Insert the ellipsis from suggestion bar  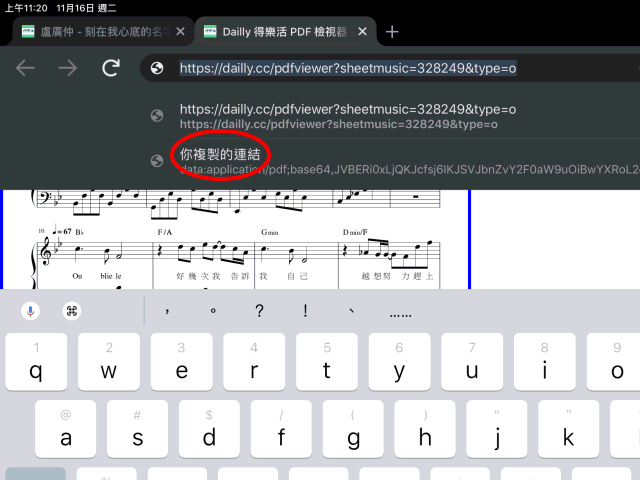click(x=400, y=311)
